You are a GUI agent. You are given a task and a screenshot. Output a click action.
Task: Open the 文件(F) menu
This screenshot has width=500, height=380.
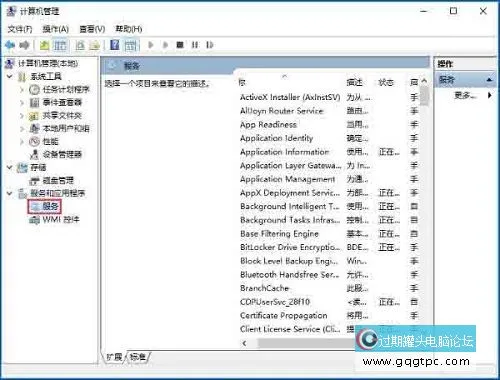tap(20, 29)
